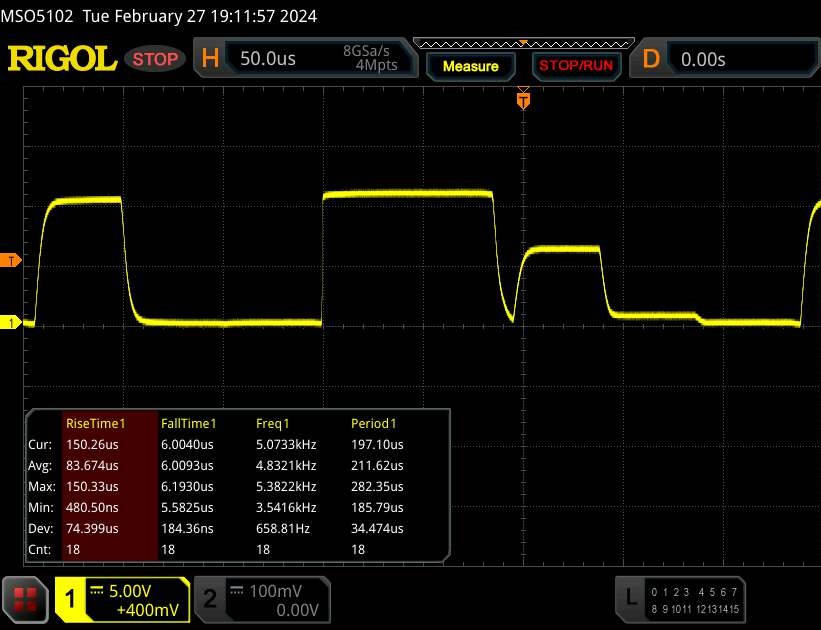Click FallTime1 max value 6.1930us
The image size is (821, 630).
(x=187, y=486)
